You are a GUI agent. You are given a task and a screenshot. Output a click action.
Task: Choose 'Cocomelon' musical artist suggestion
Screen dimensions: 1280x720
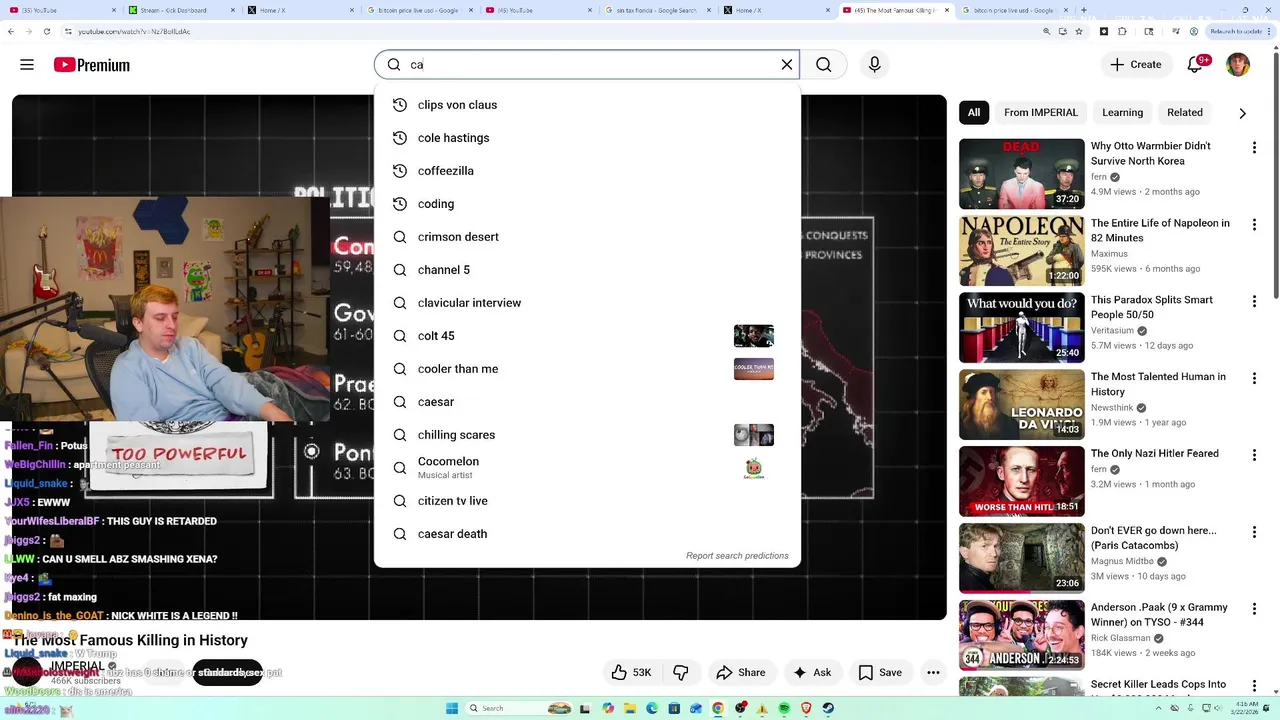pos(587,468)
